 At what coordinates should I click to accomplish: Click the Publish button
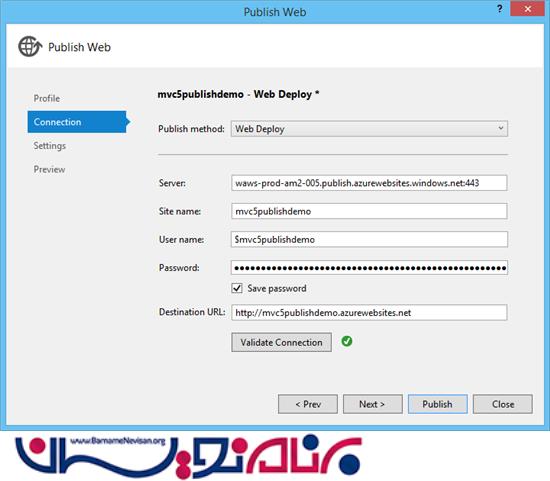click(x=437, y=404)
